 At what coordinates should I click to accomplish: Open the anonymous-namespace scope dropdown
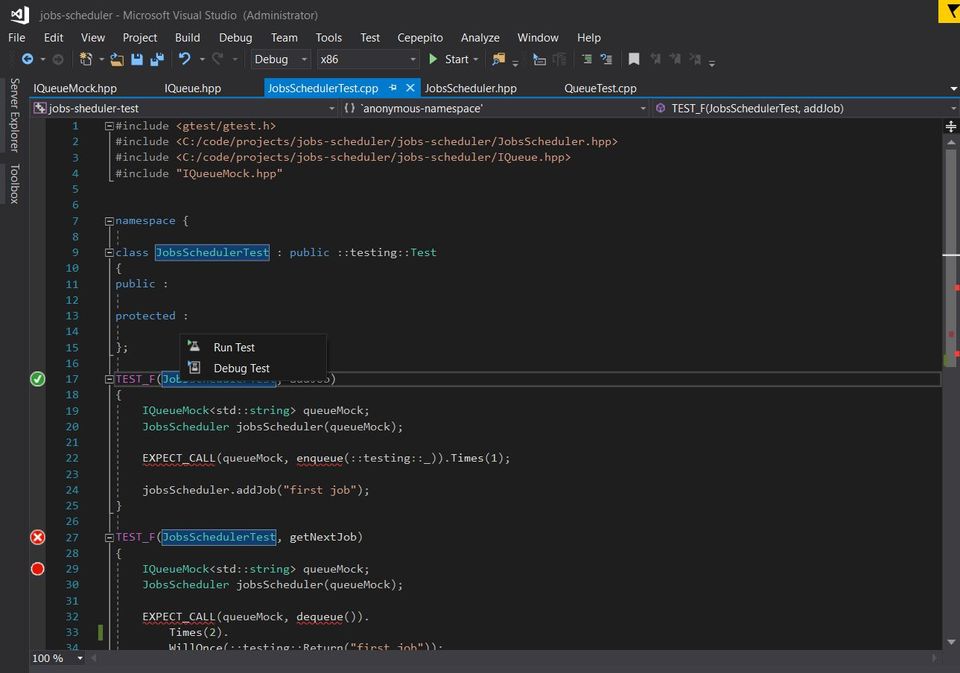coord(495,108)
